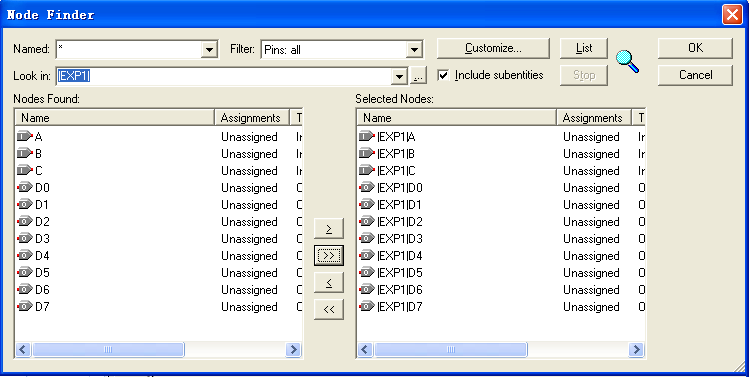Click Name column header in Nodes Found
749x377 pixels.
(x=115, y=118)
